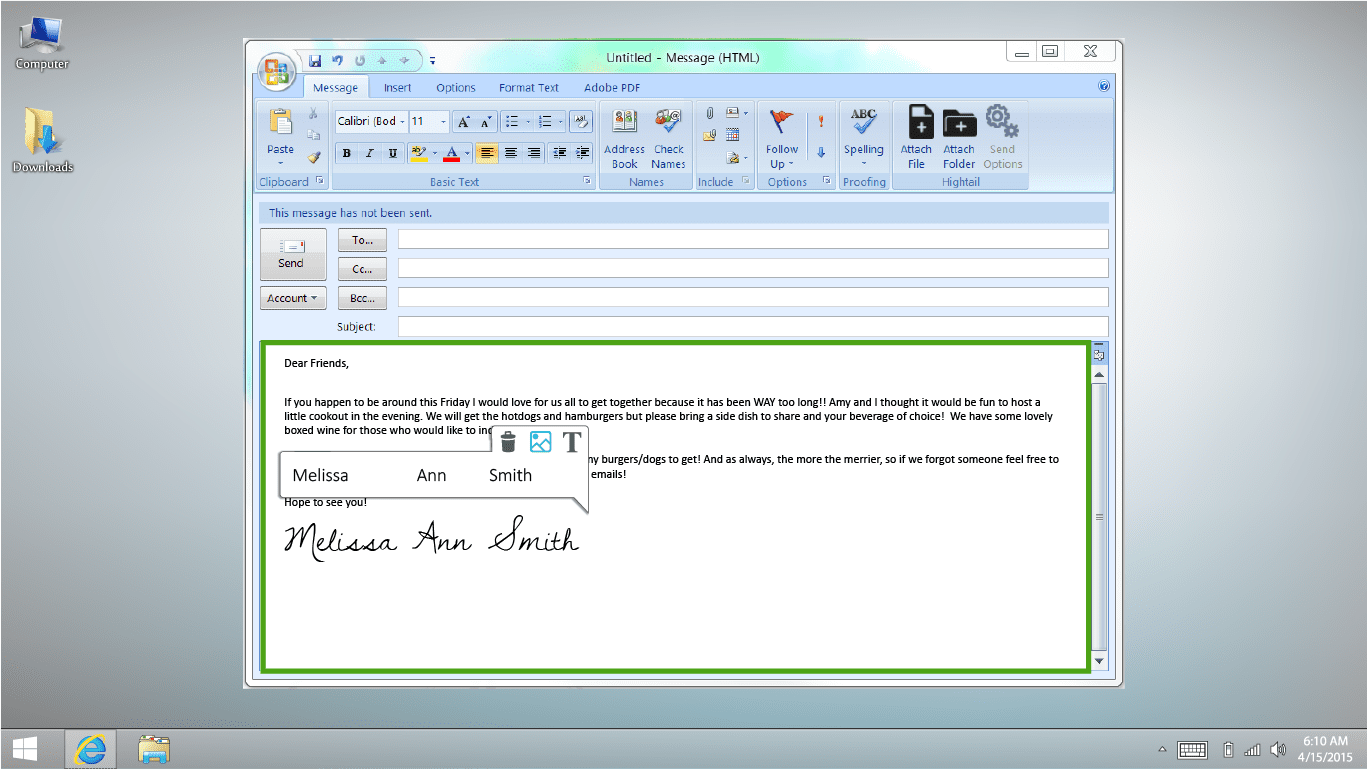Toggle underline formatting
Image resolution: width=1367 pixels, height=769 pixels.
tap(393, 153)
